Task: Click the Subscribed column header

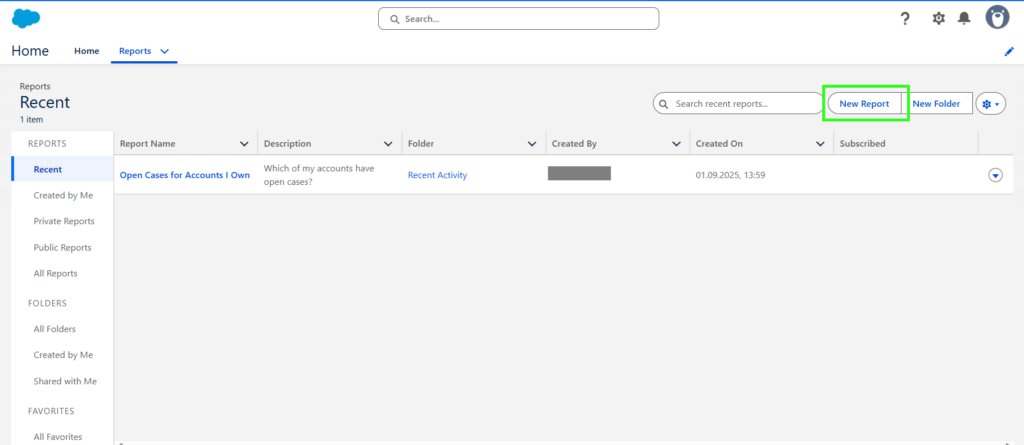Action: pyautogui.click(x=863, y=144)
